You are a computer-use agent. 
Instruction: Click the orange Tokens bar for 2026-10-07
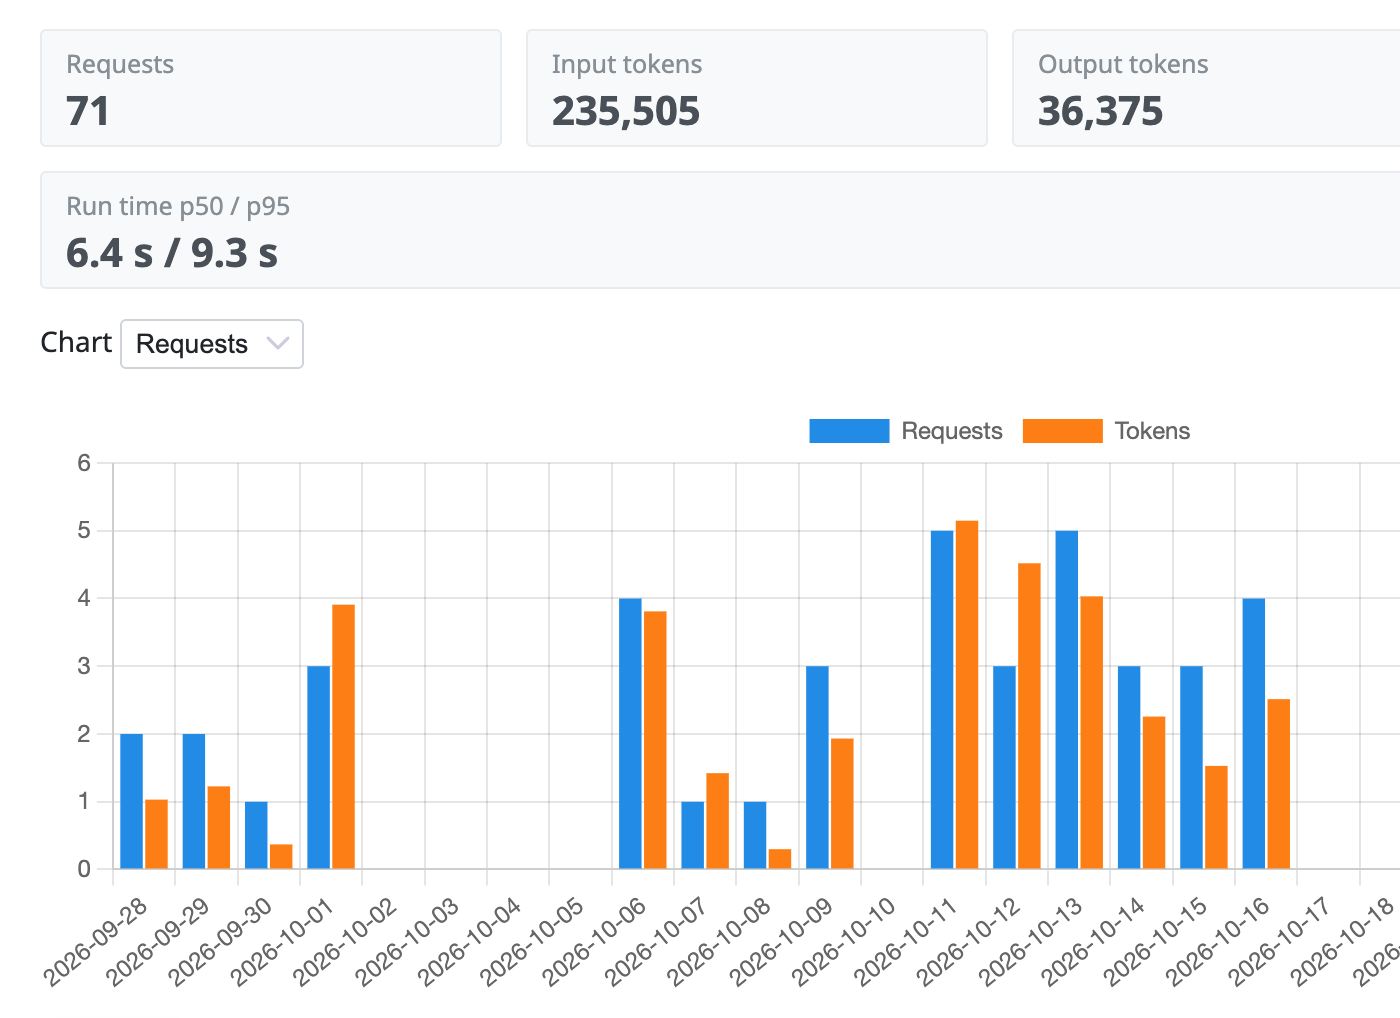tap(717, 821)
